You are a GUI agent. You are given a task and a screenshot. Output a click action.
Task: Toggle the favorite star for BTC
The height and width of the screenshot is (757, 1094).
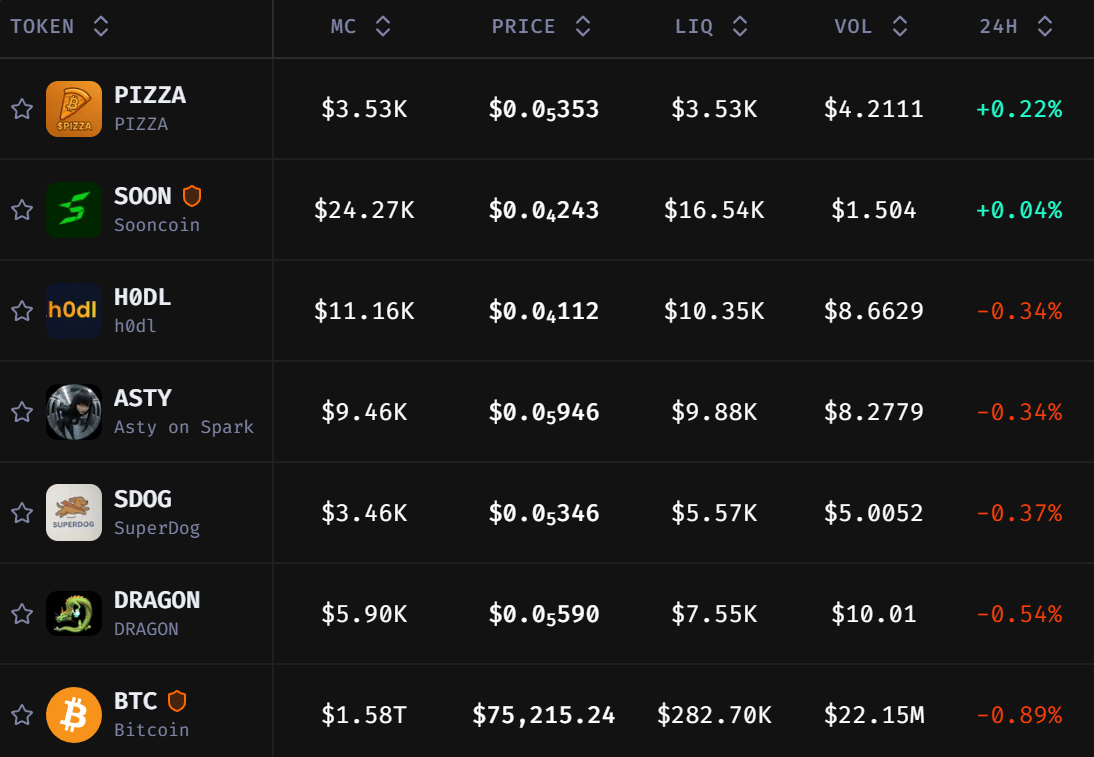22,715
